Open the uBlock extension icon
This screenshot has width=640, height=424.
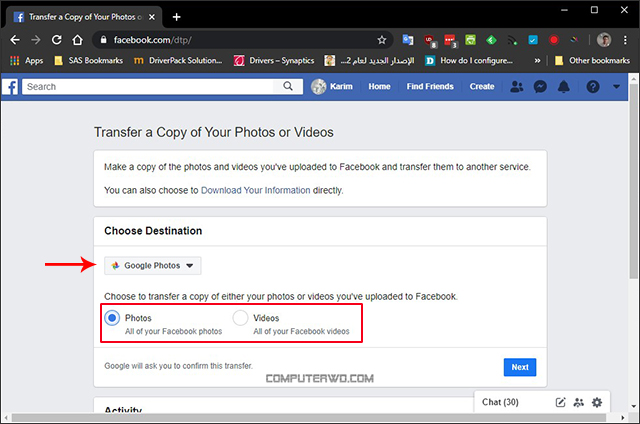click(x=430, y=41)
